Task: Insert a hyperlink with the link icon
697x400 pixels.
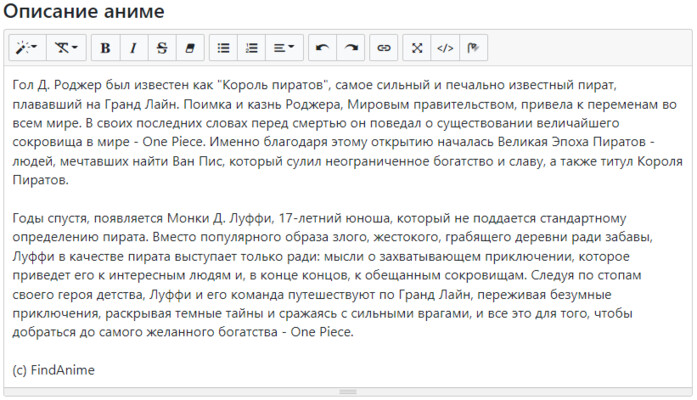Action: point(384,48)
